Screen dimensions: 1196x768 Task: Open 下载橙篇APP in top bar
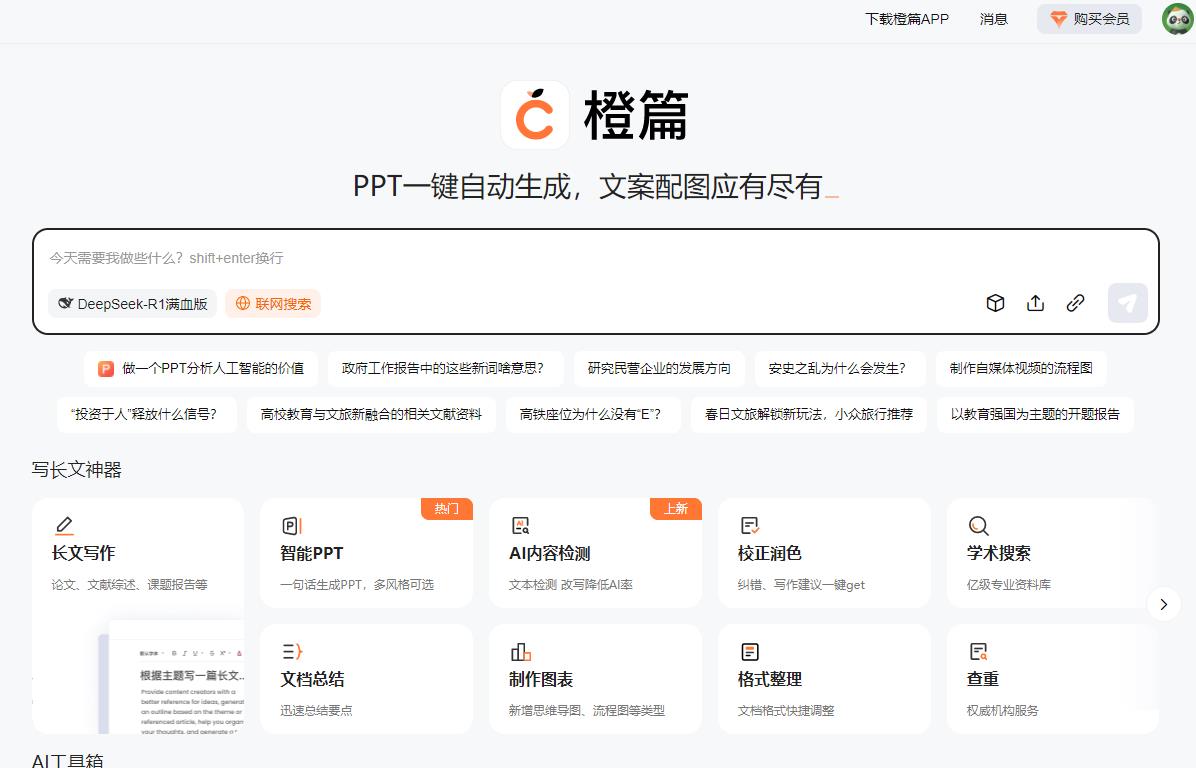(x=907, y=19)
